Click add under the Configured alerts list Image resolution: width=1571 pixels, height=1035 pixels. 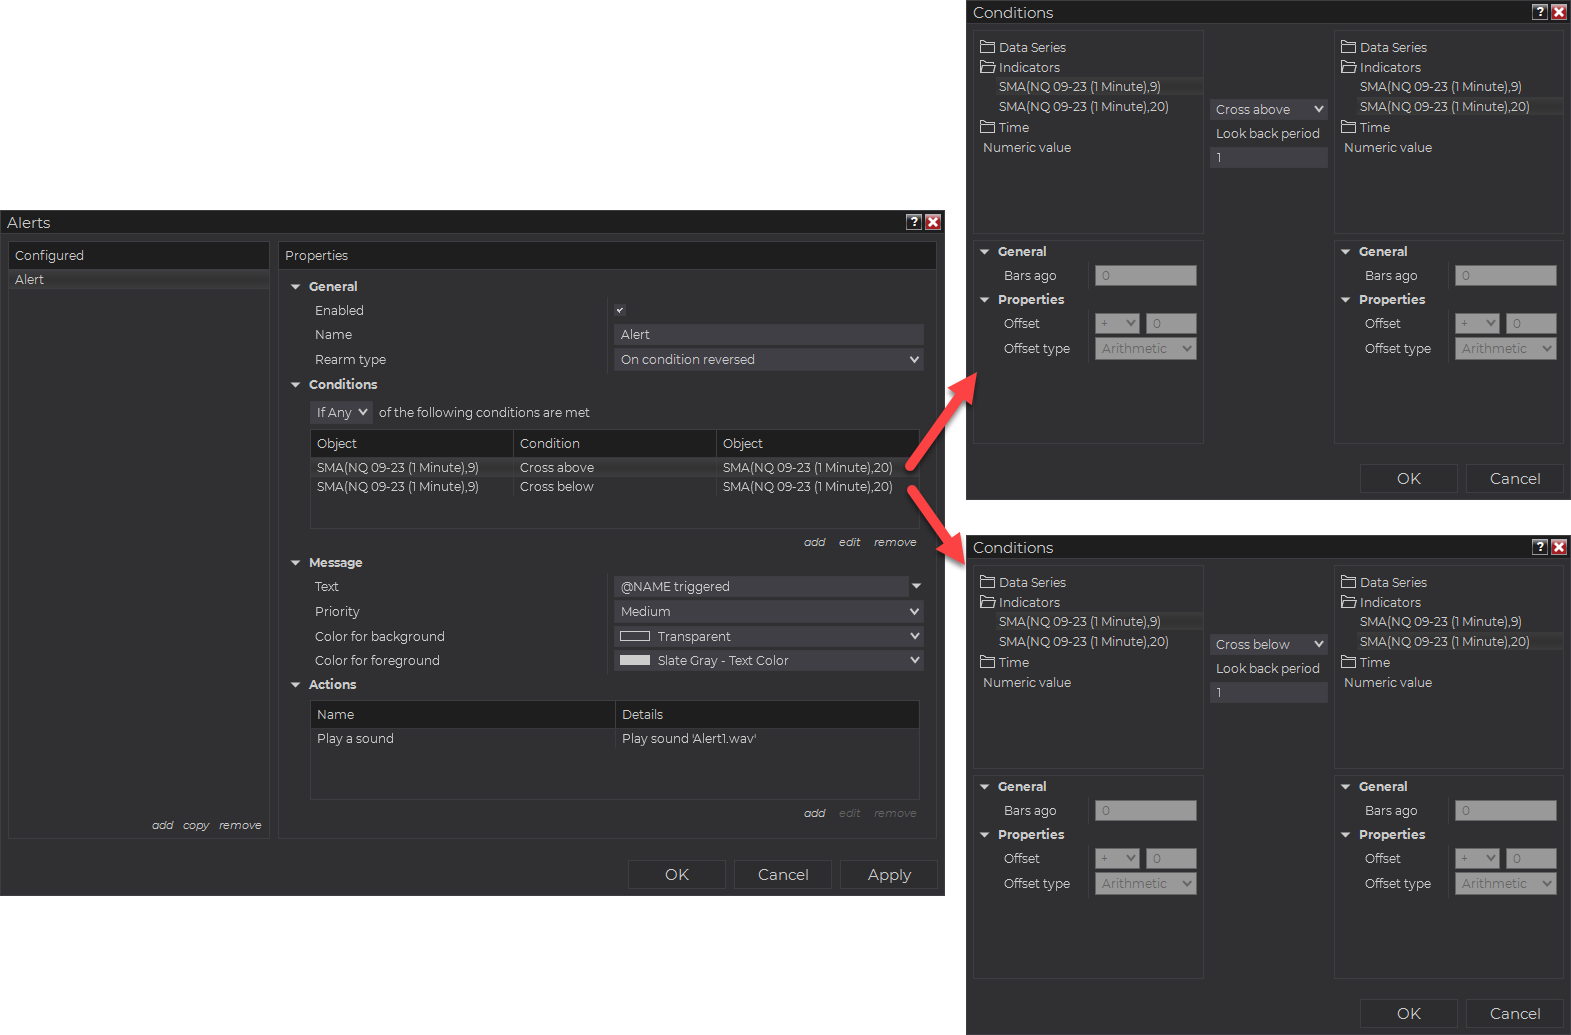pos(163,825)
